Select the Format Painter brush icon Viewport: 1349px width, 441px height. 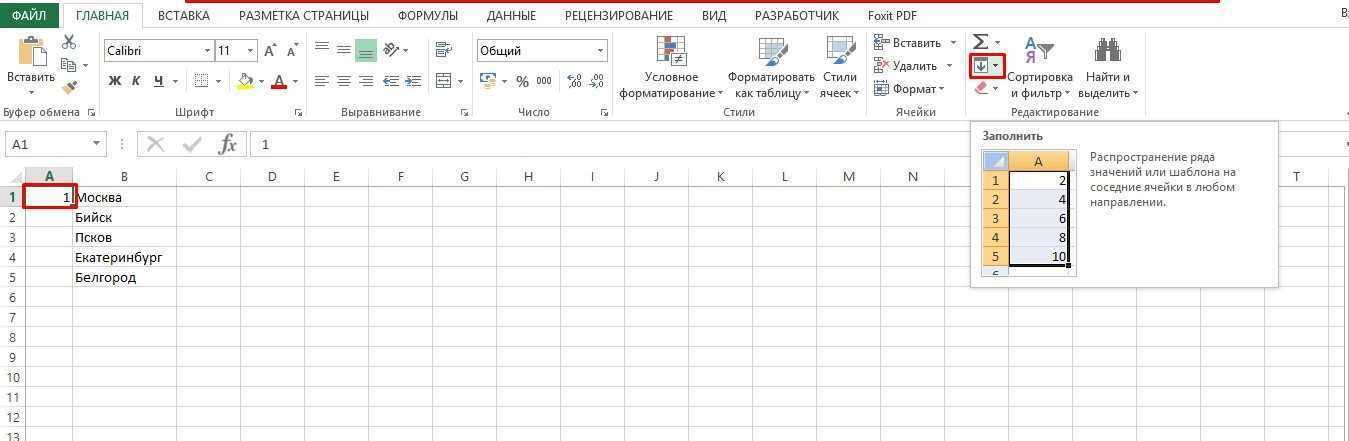[69, 89]
